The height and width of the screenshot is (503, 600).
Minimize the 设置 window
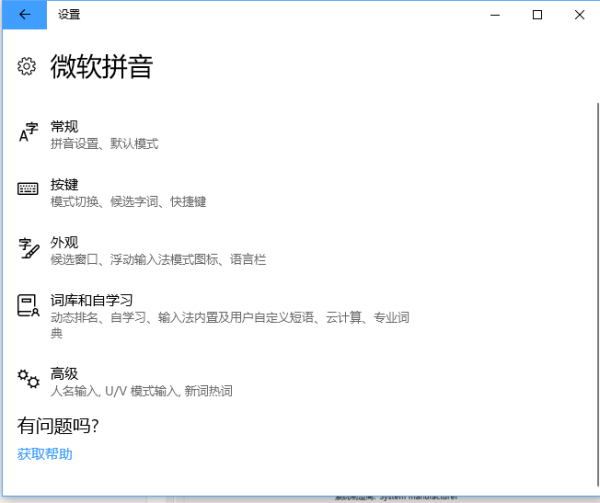[495, 15]
